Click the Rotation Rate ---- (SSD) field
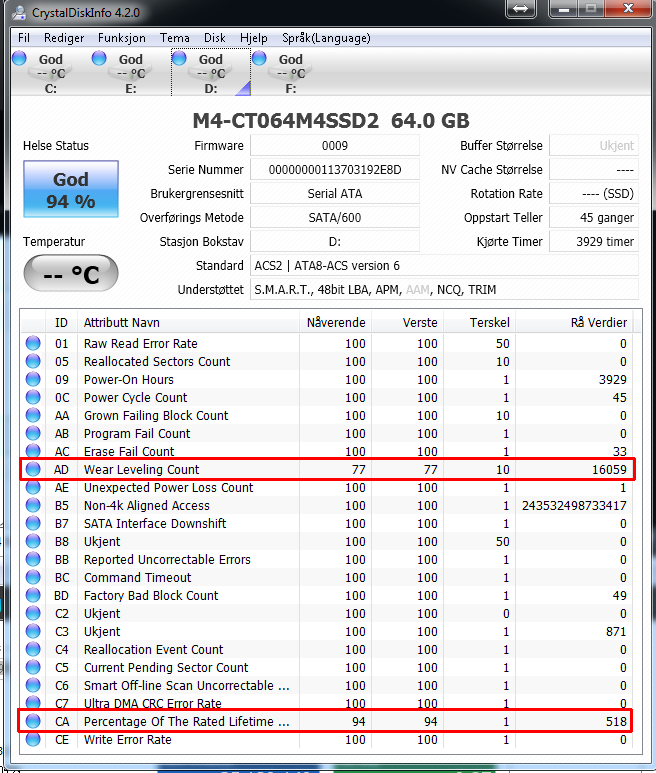This screenshot has height=773, width=656. coord(594,194)
